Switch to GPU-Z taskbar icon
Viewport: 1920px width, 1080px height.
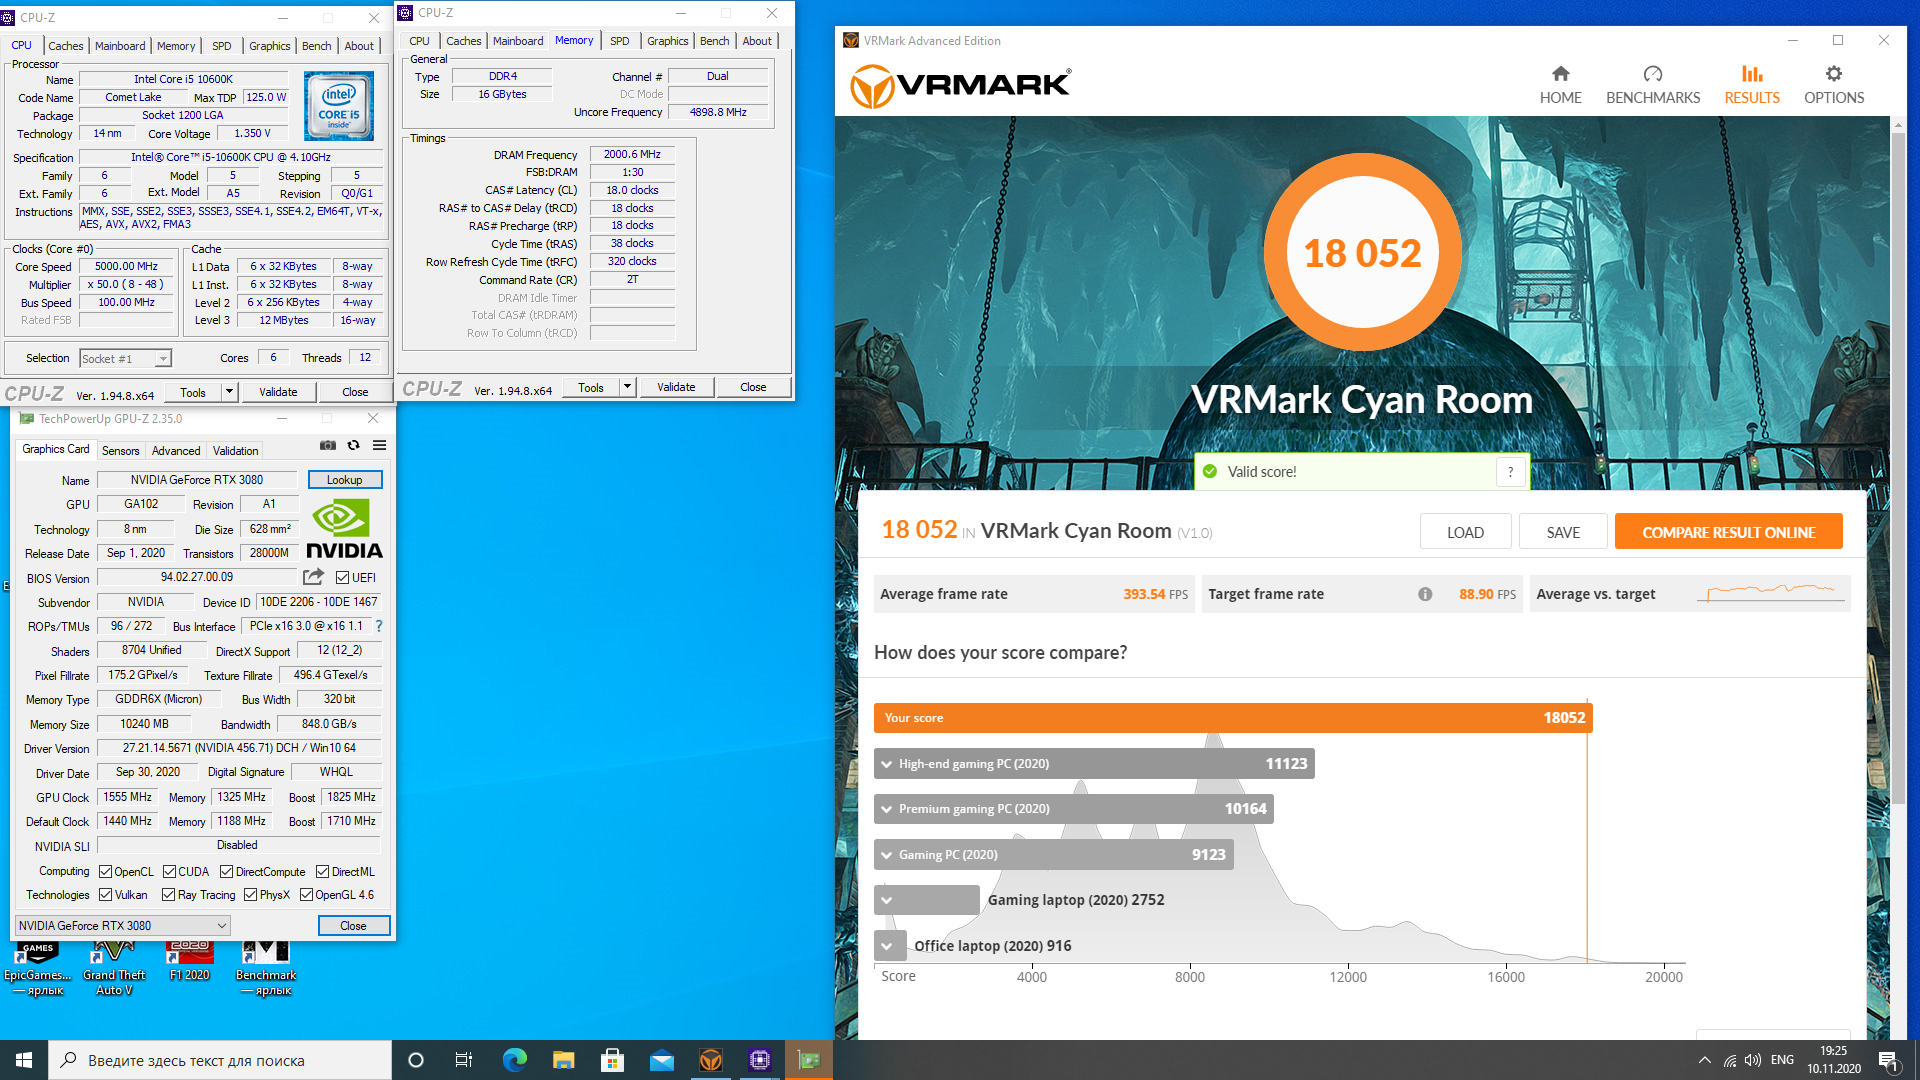click(809, 1060)
